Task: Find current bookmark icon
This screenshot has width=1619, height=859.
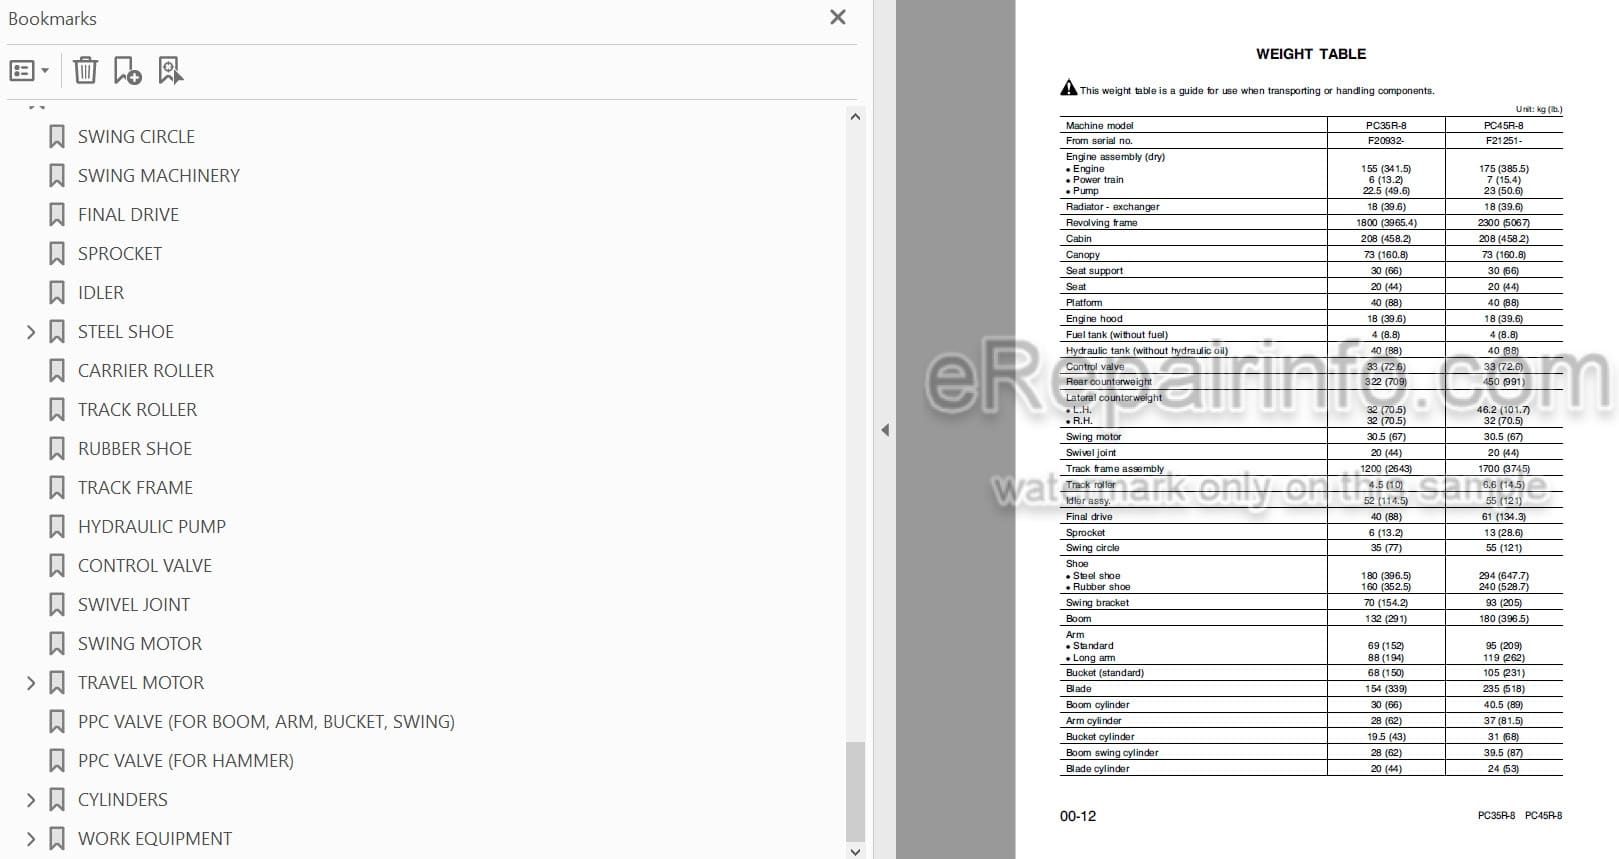Action: [171, 71]
